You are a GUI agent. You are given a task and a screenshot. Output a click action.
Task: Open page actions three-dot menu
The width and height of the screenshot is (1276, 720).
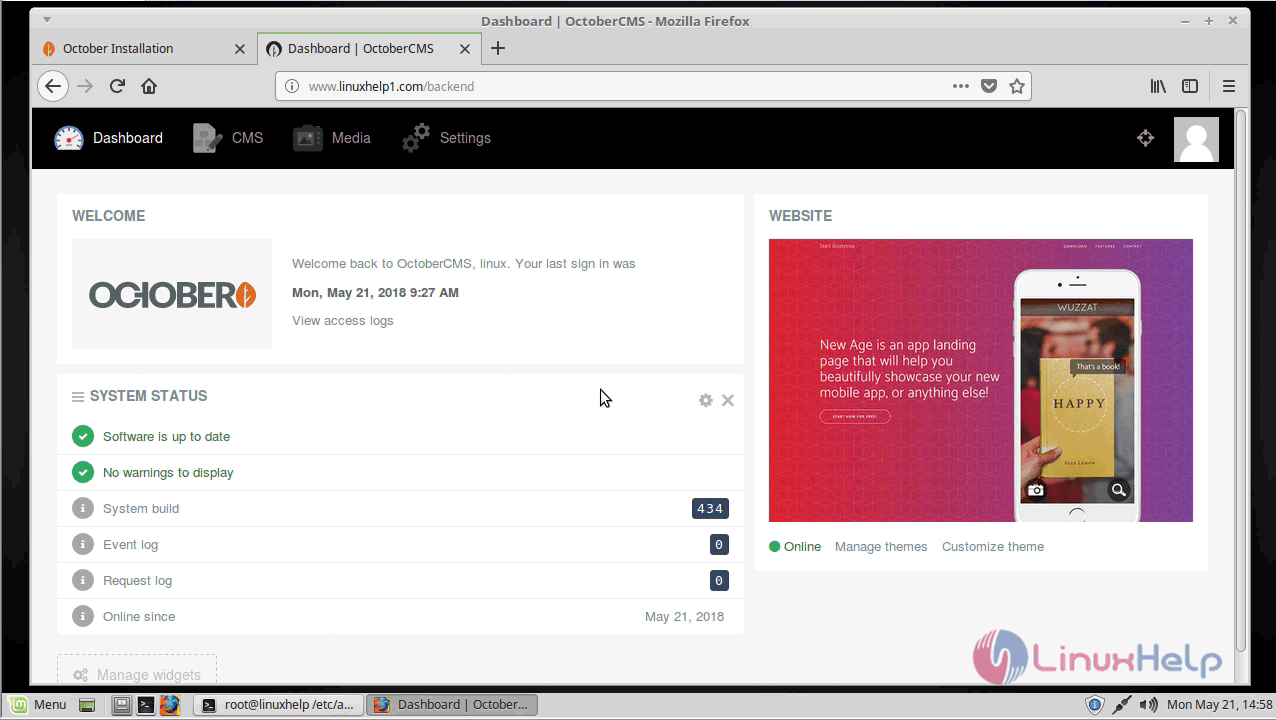click(x=961, y=86)
